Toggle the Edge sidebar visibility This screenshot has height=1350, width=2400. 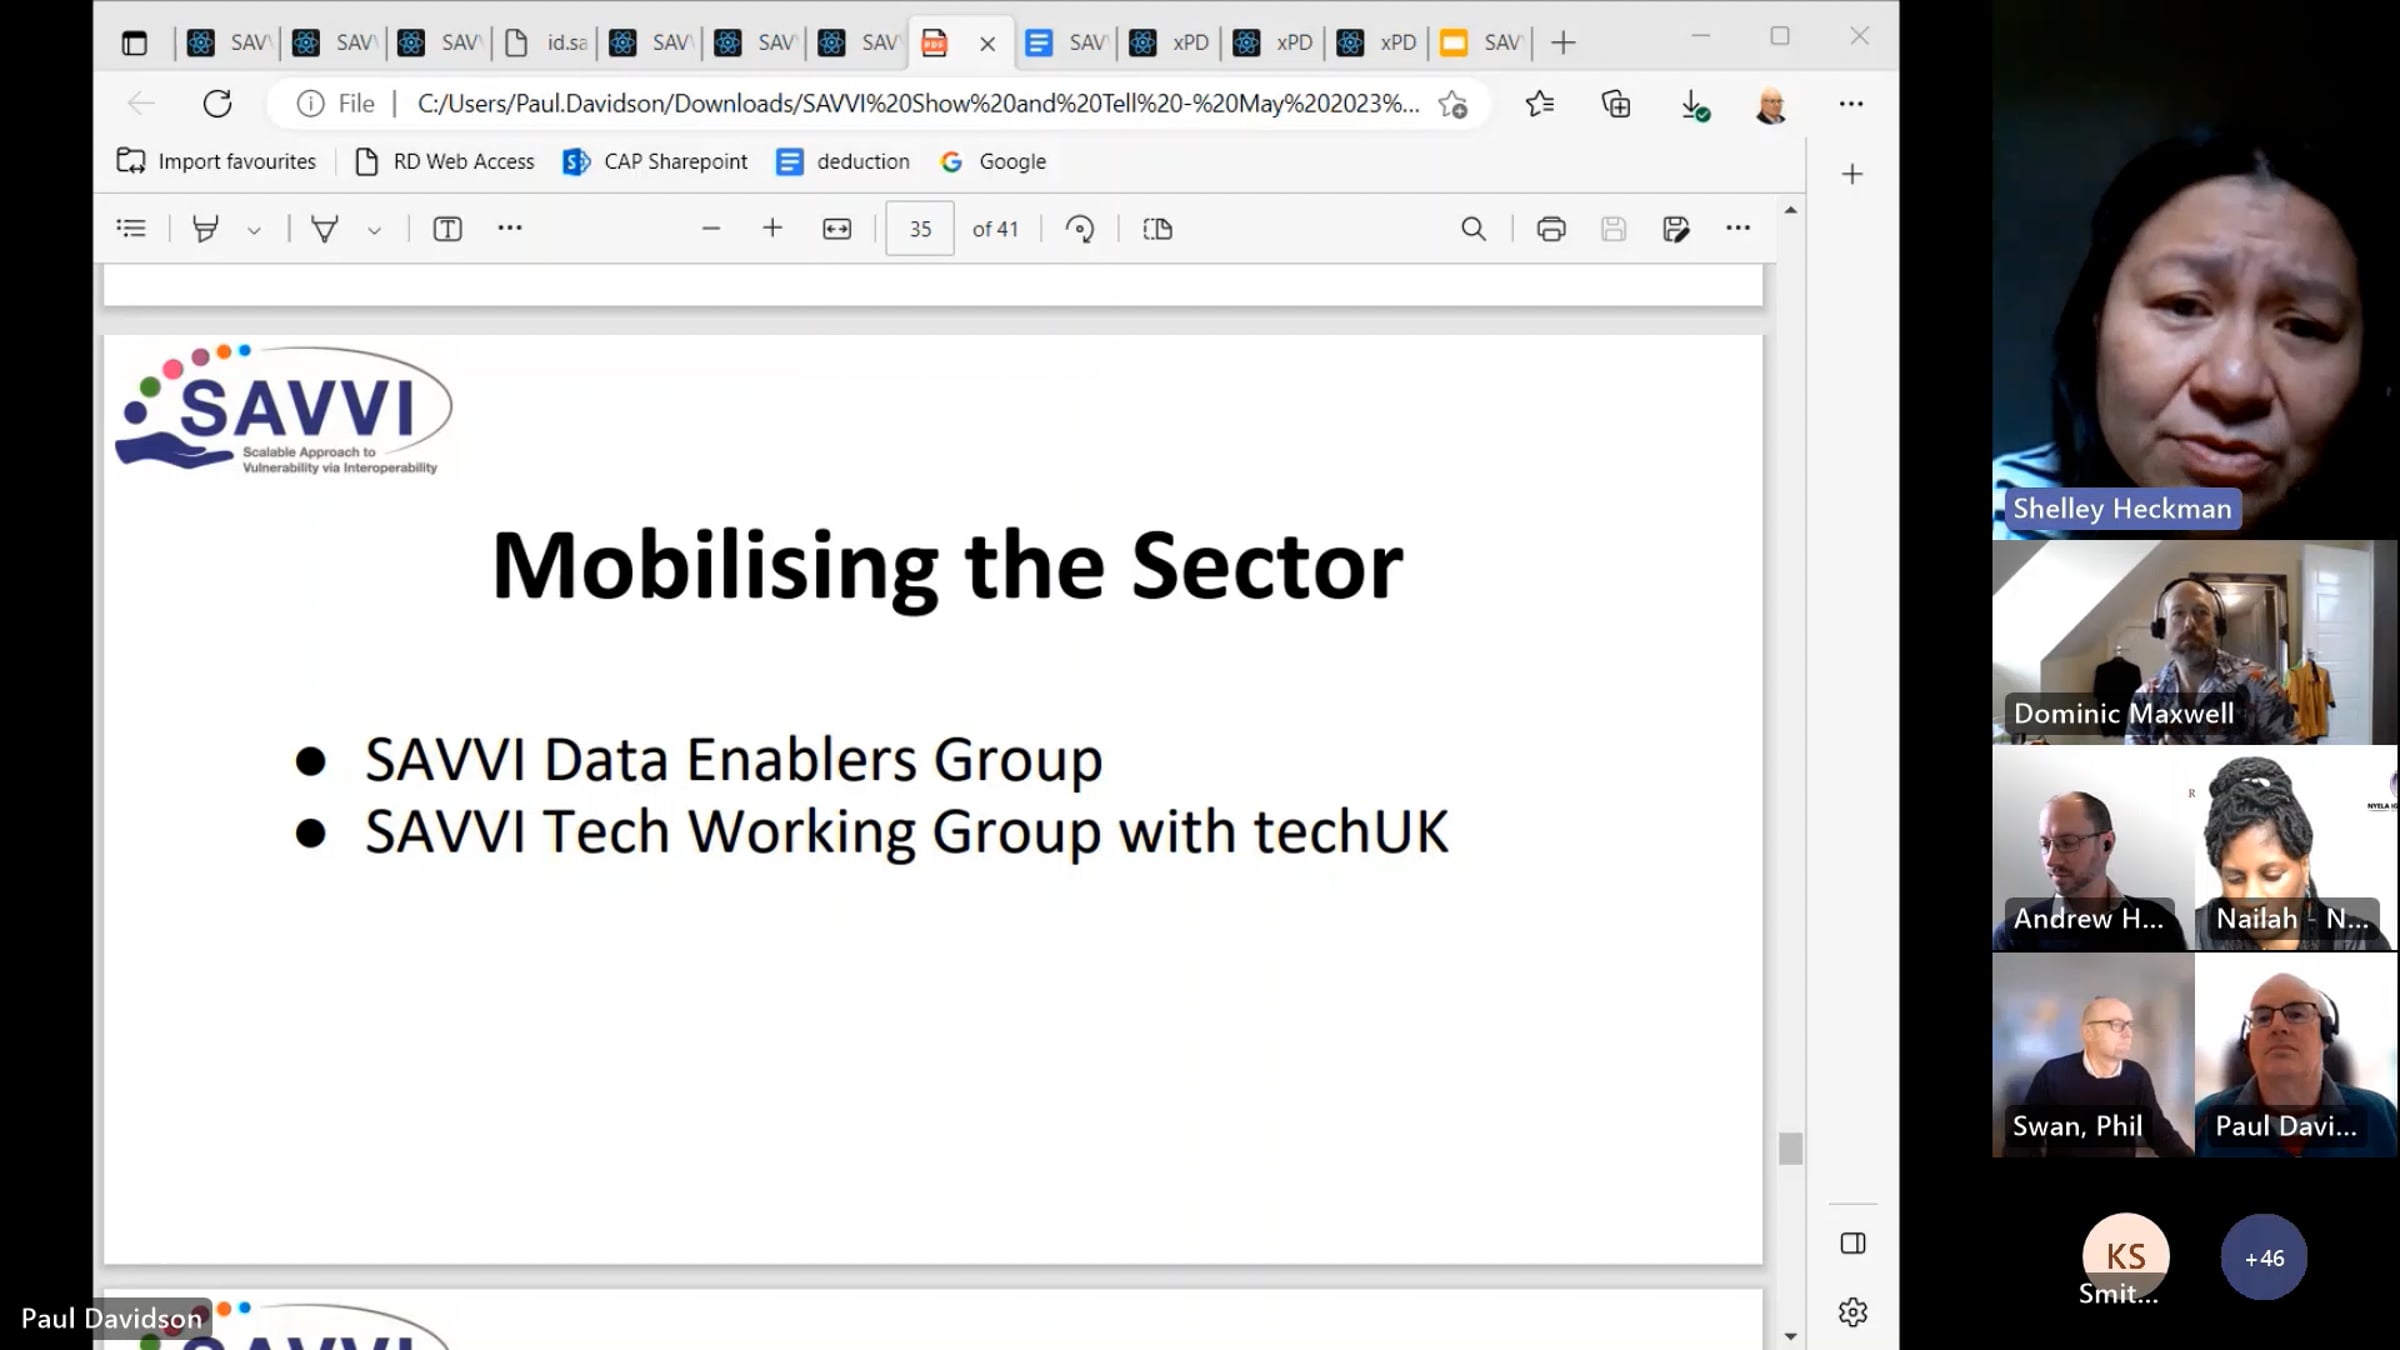coord(1853,1243)
